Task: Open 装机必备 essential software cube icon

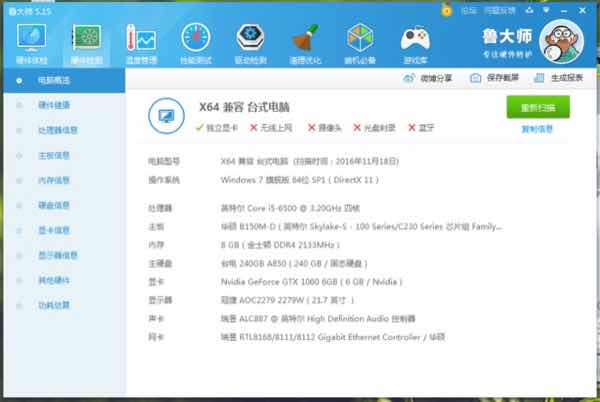Action: 360,43
